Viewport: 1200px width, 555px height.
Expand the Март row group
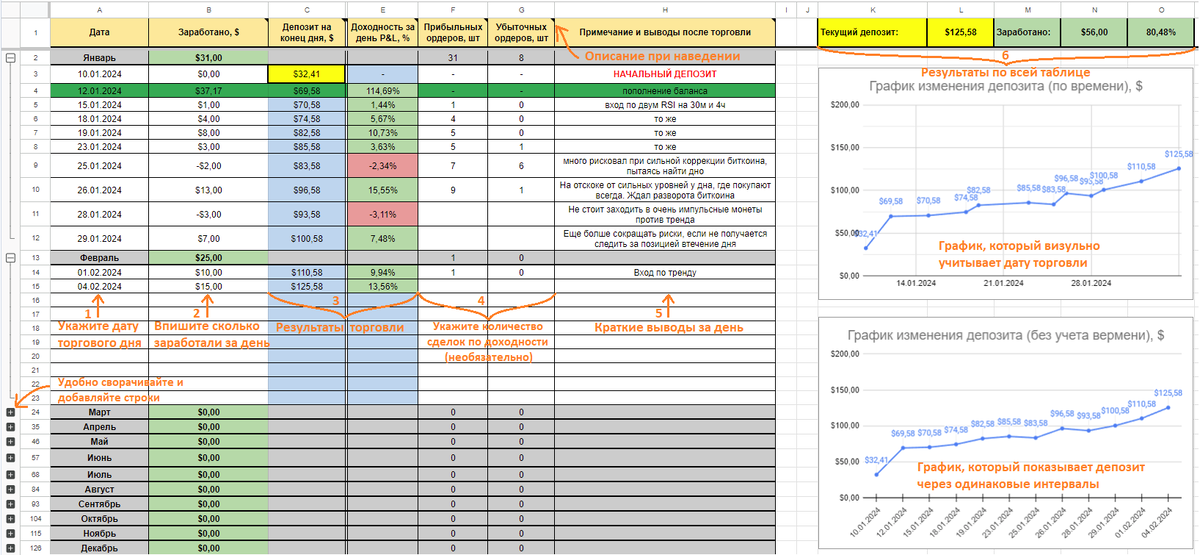(10, 411)
